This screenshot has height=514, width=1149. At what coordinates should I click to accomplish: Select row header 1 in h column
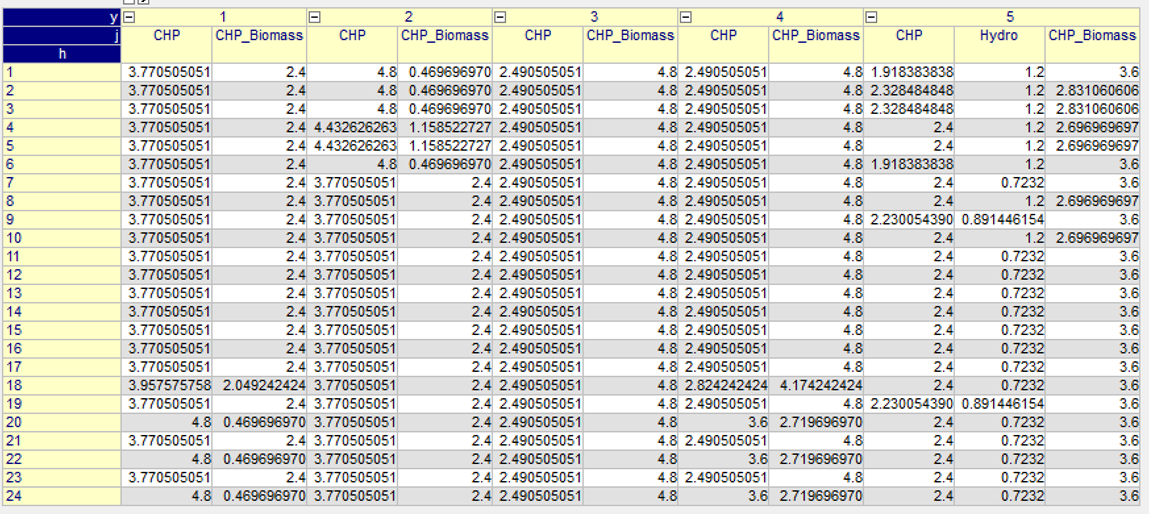click(x=61, y=72)
